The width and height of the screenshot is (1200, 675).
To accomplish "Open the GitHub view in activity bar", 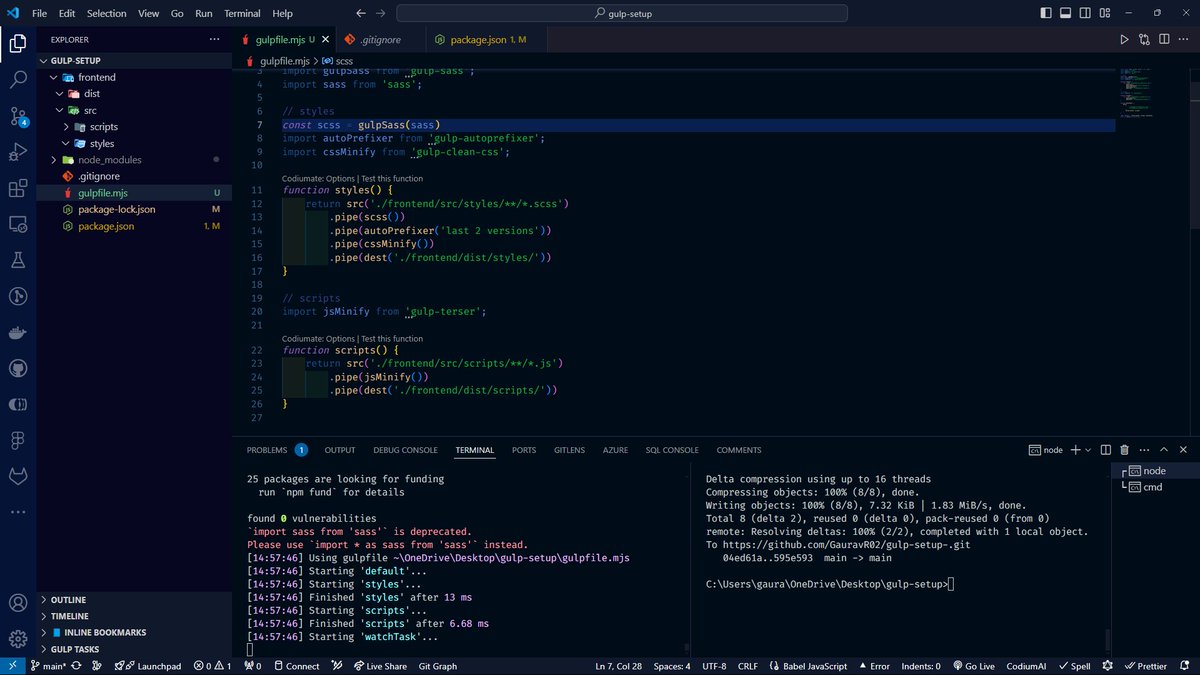I will [x=18, y=368].
